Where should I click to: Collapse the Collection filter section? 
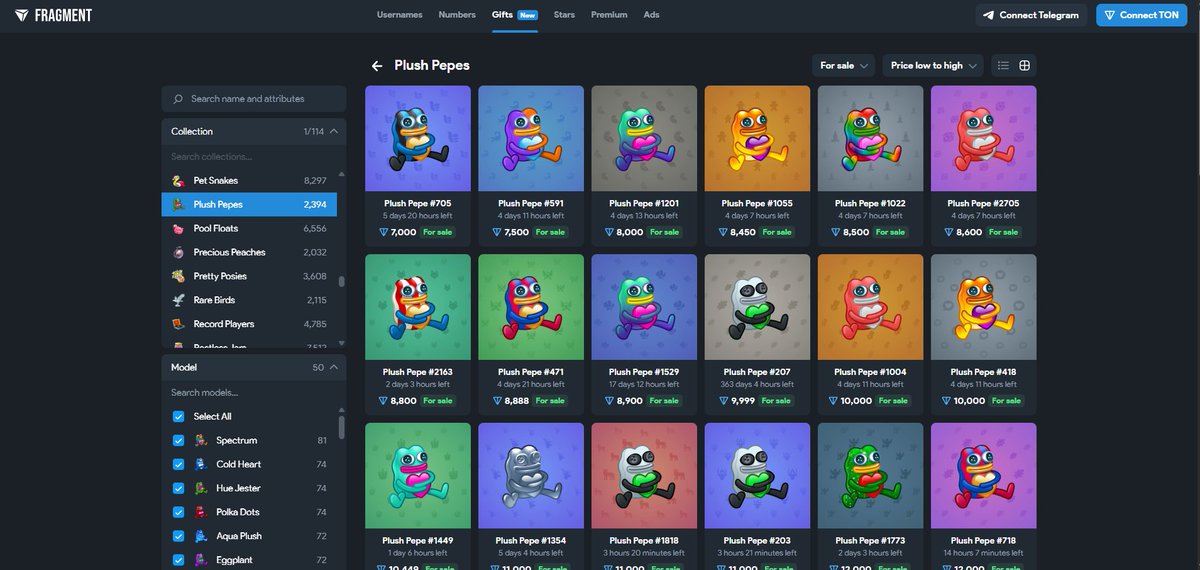[x=254, y=131]
